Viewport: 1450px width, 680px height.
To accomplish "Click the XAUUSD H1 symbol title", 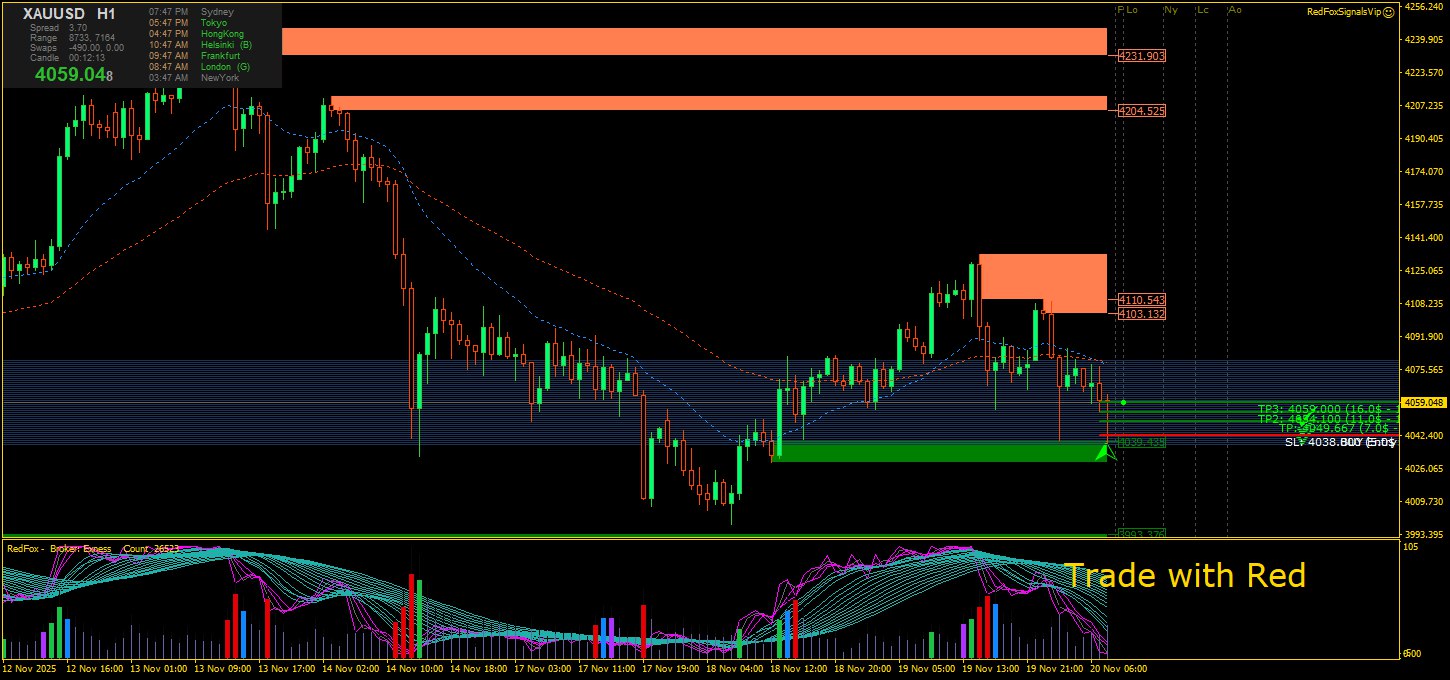I will [69, 14].
